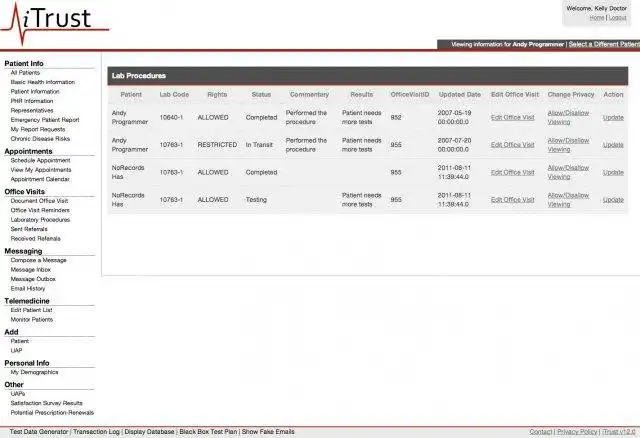Select the RESTRICTED rights cell
The height and width of the screenshot is (438, 640).
click(x=217, y=145)
